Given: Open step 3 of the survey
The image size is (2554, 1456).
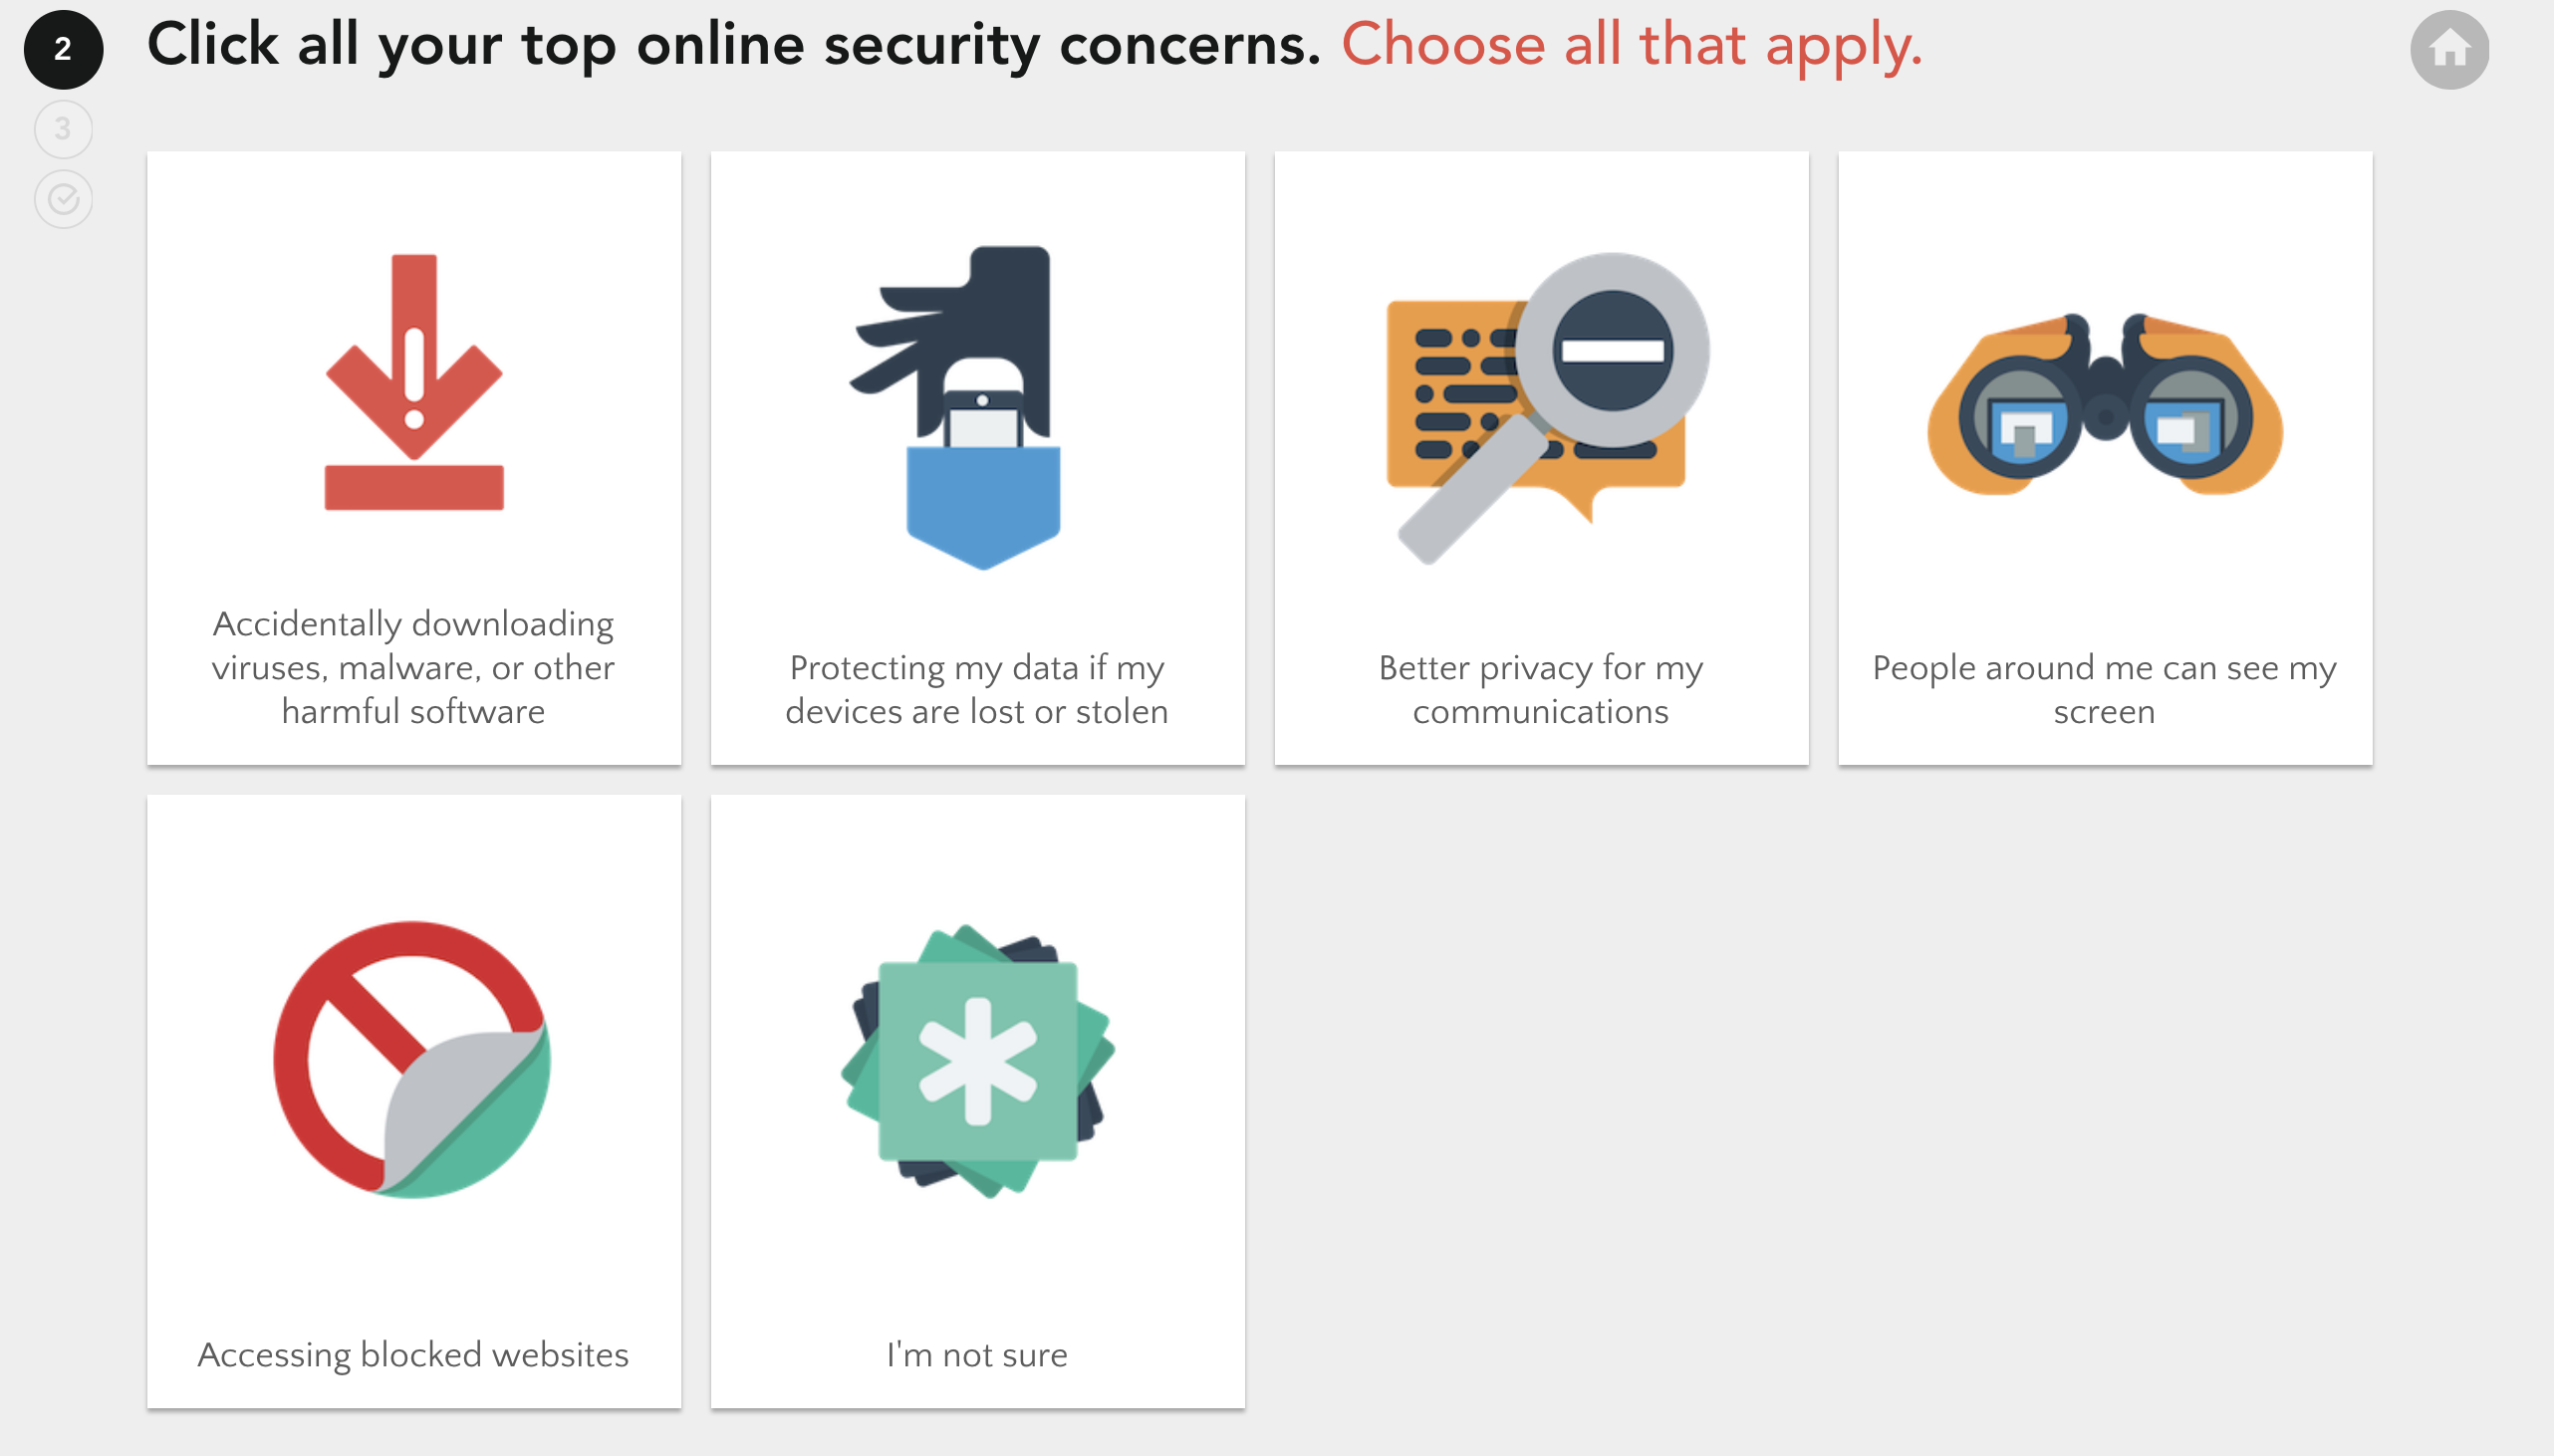Looking at the screenshot, I should (62, 128).
